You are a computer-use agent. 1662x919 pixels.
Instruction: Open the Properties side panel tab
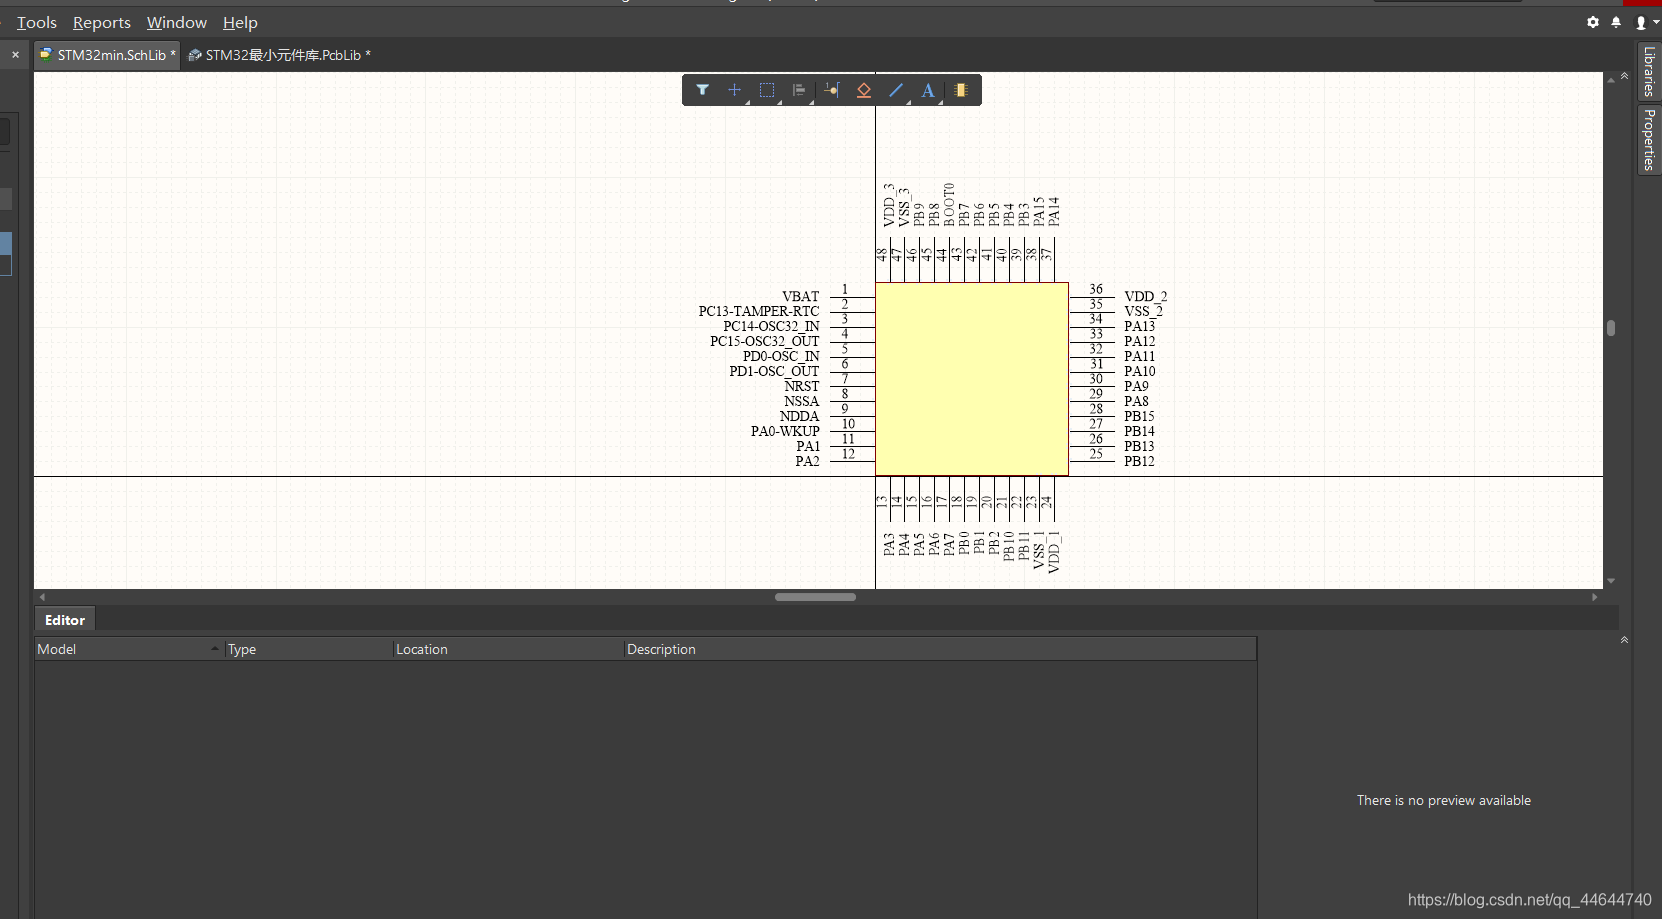point(1649,140)
